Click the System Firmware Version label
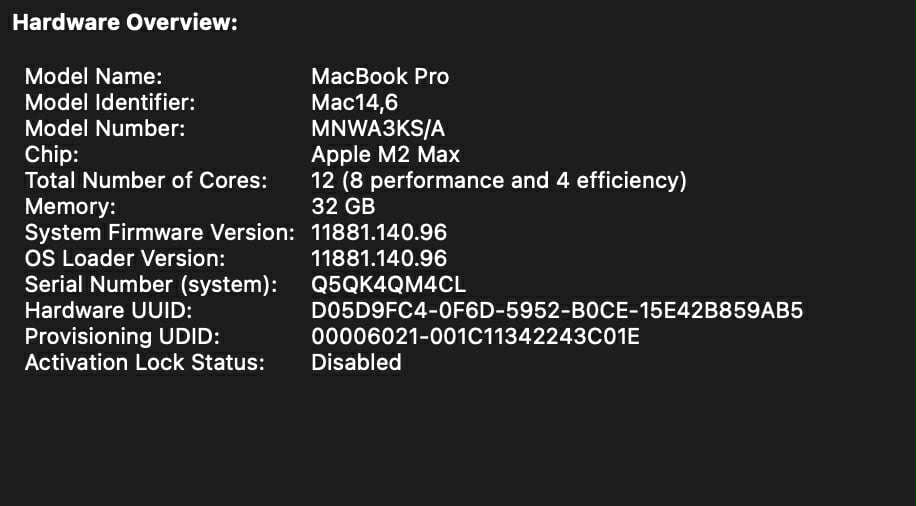916x506 pixels. point(159,232)
